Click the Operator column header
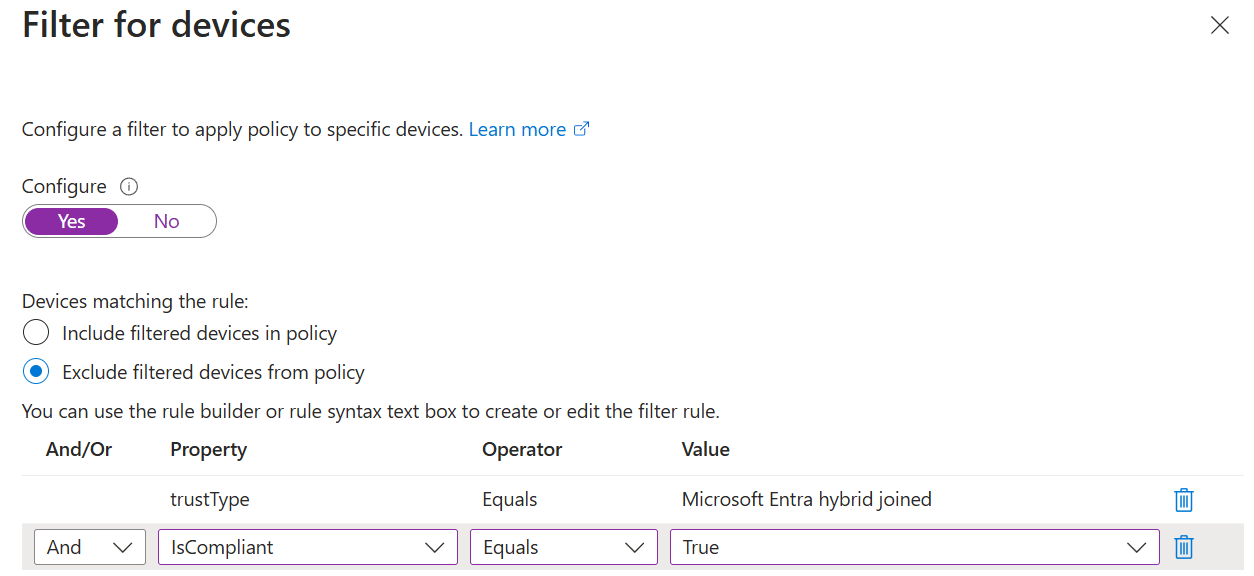Image resolution: width=1254 pixels, height=576 pixels. 522,450
